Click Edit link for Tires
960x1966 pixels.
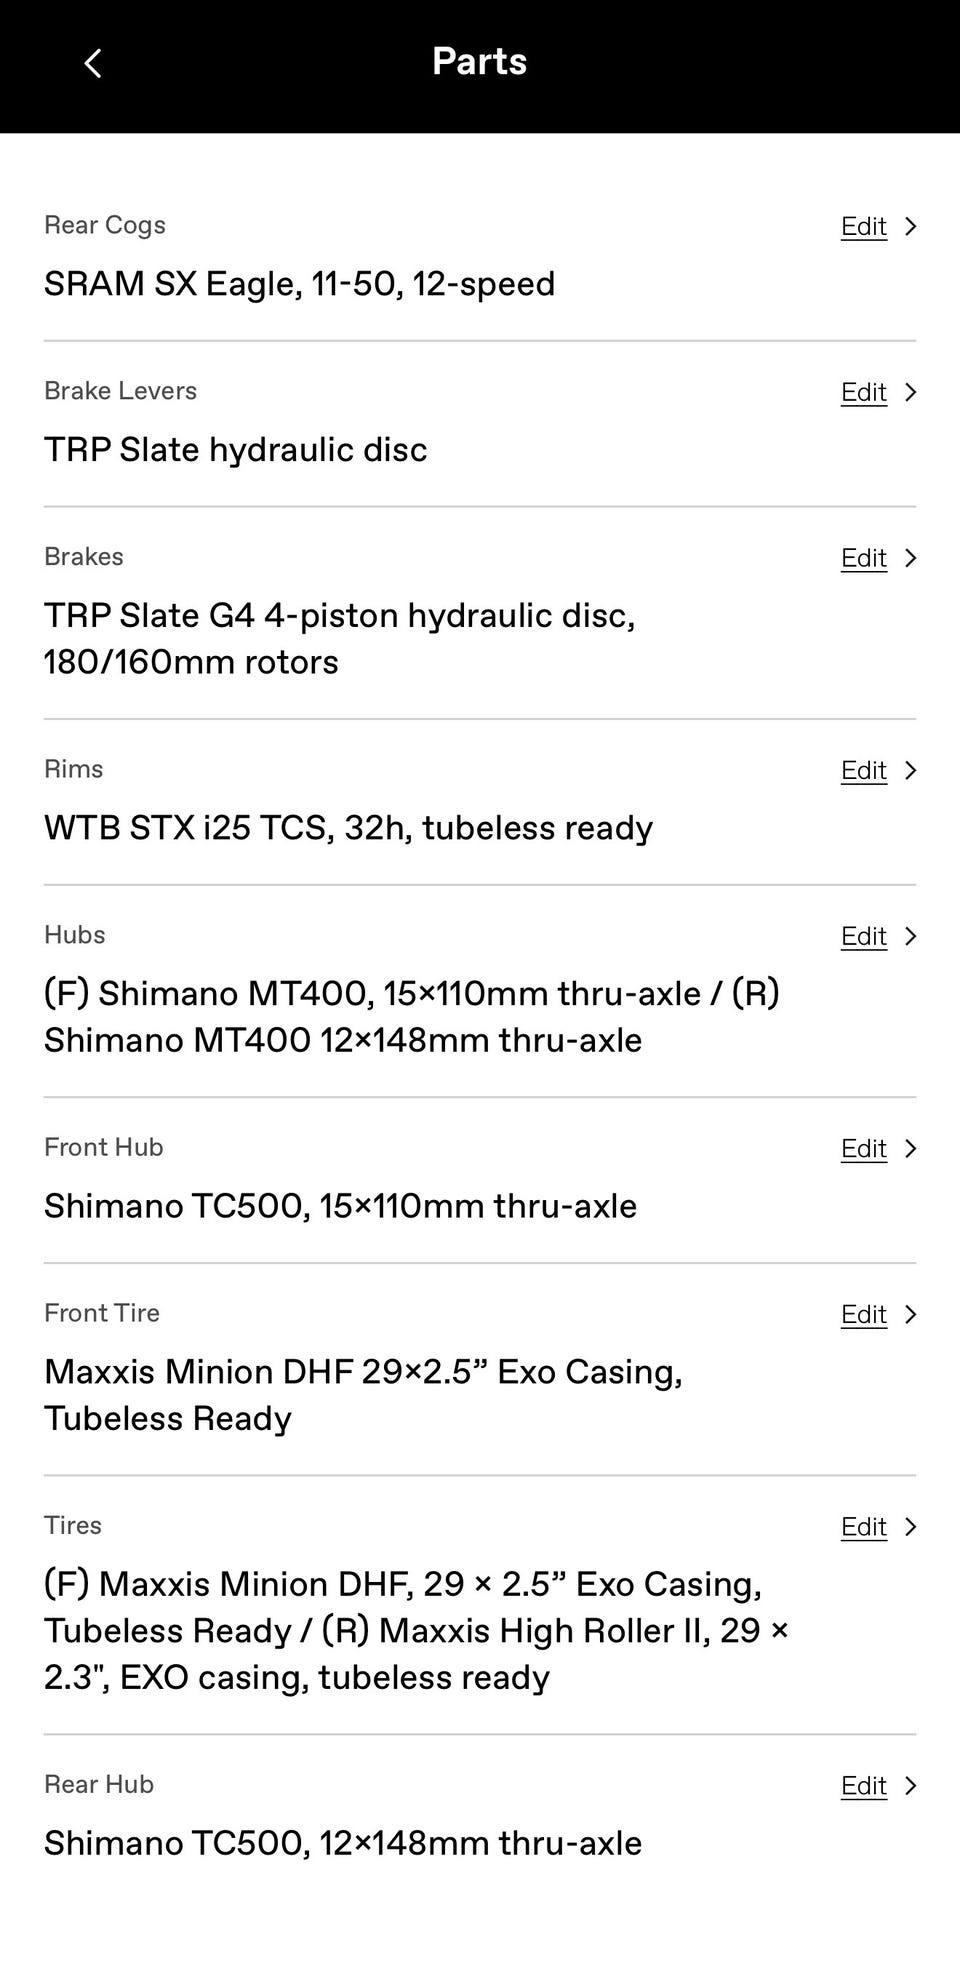point(863,1527)
